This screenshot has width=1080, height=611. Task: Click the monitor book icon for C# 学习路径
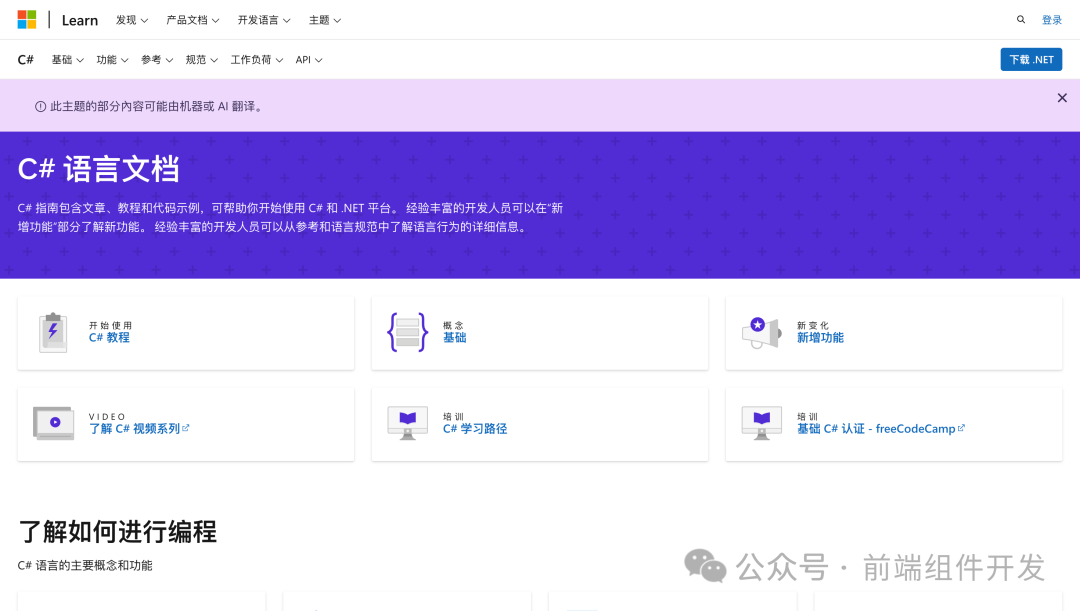408,423
